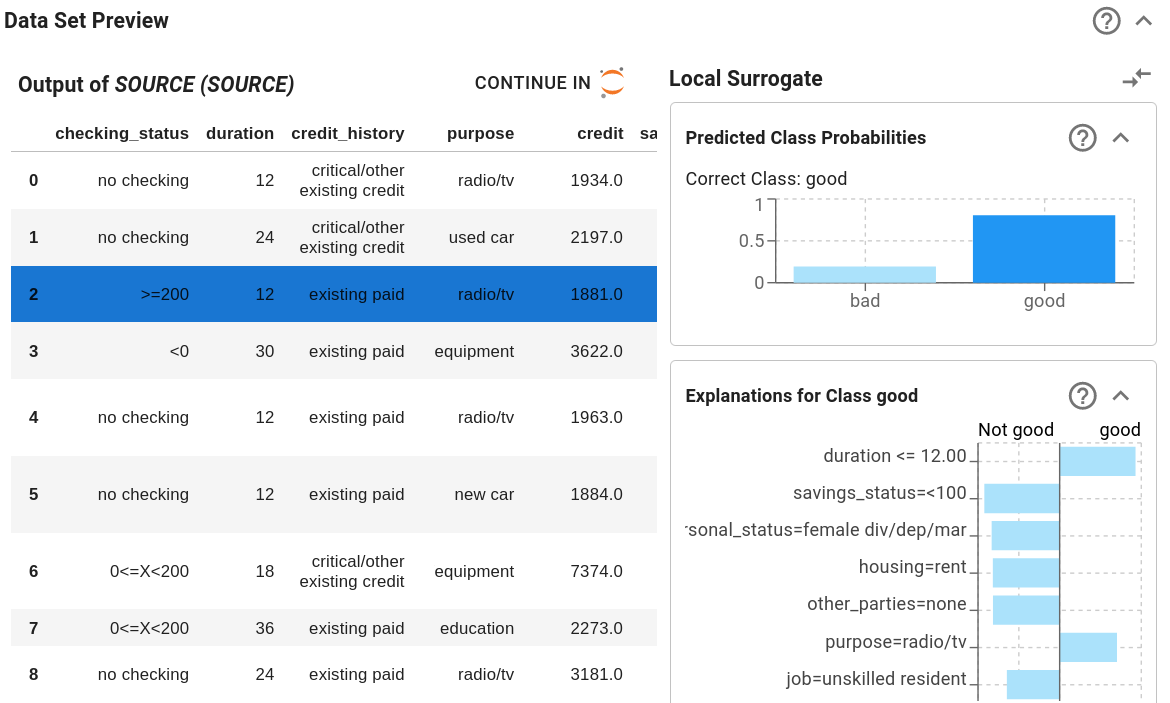Click the job=unskilled resident explanation bar
Screen dimensions: 1170x703
tap(1033, 684)
